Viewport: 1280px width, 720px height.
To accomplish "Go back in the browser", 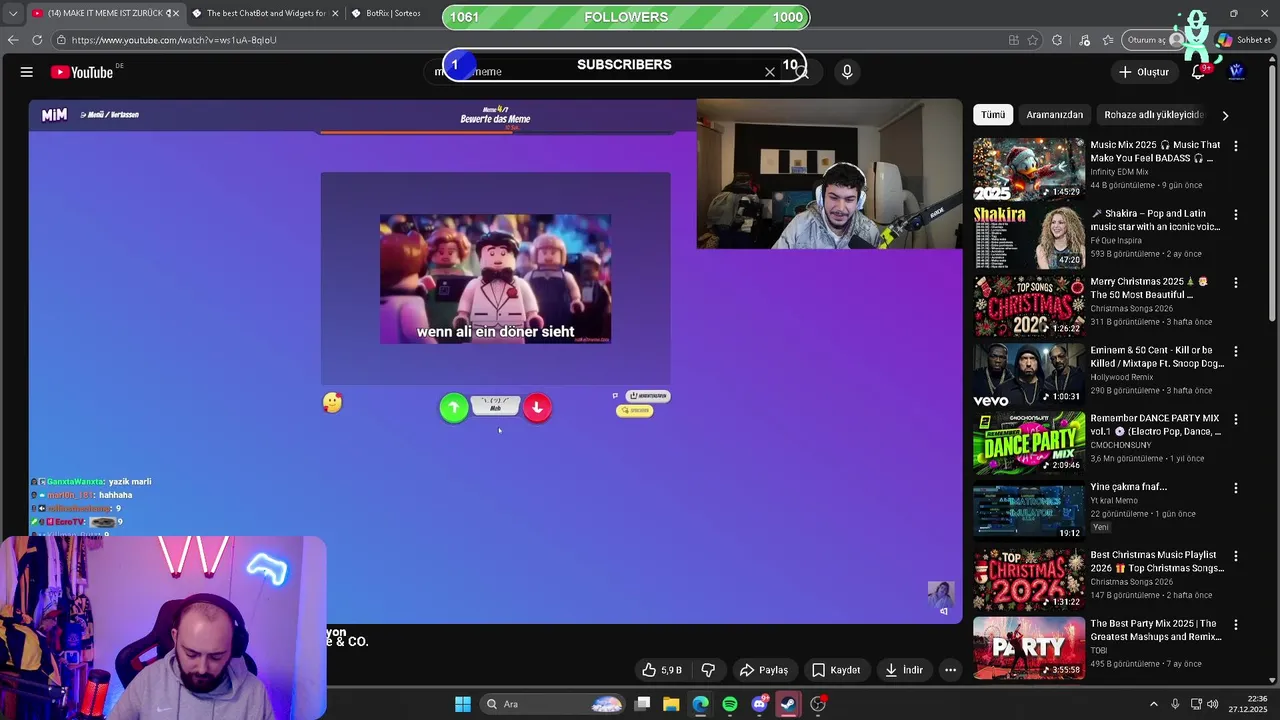I will [13, 40].
